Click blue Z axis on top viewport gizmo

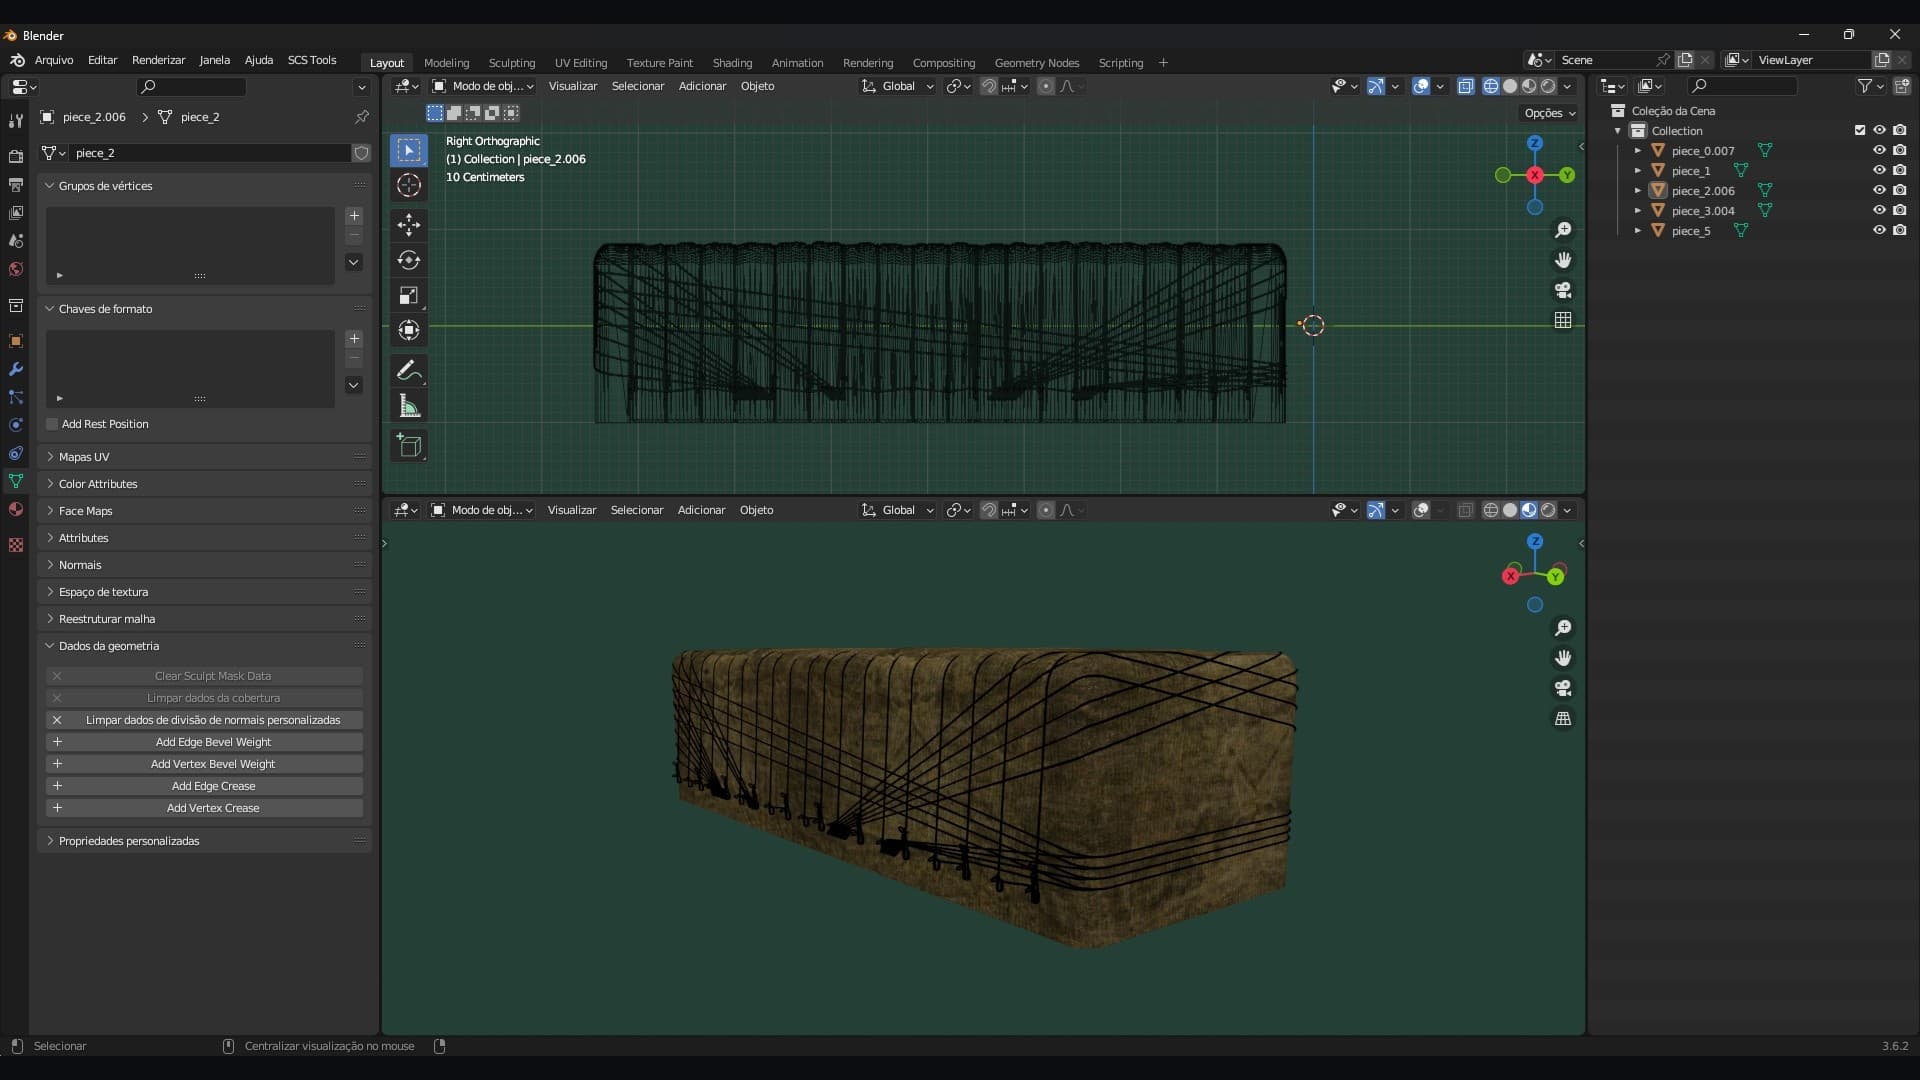(1535, 143)
